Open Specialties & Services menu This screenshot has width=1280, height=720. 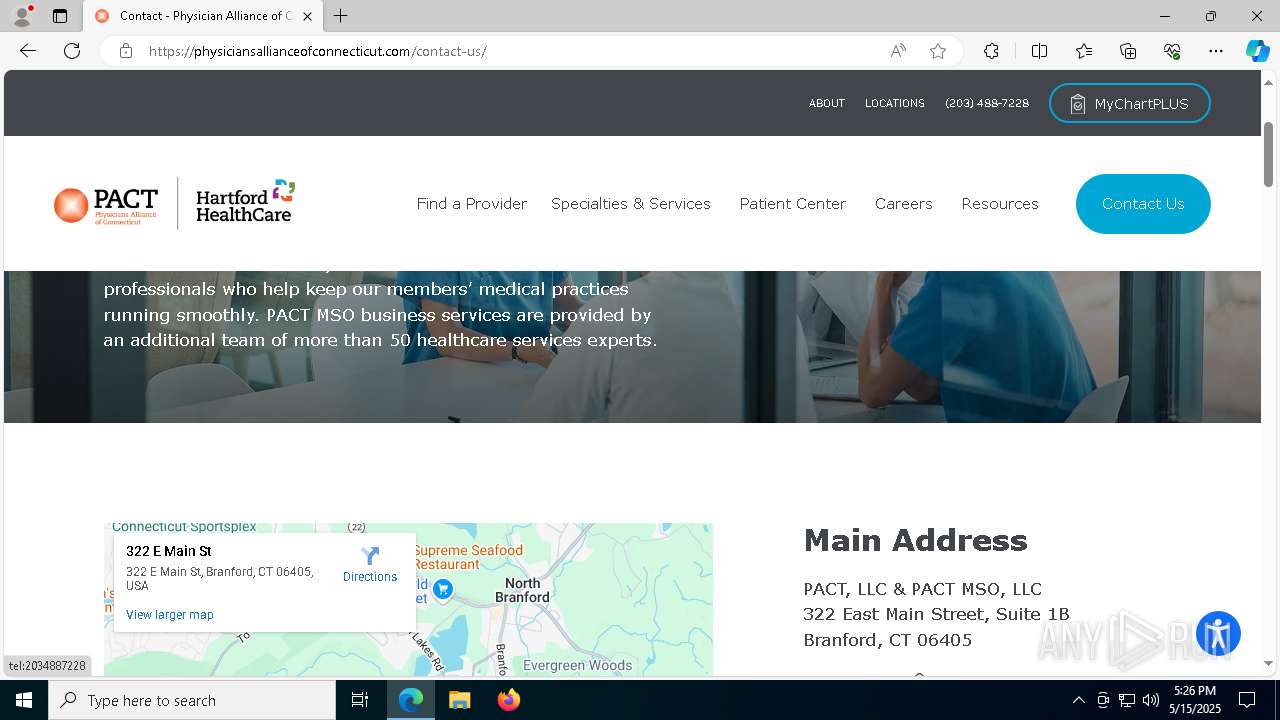pyautogui.click(x=631, y=203)
